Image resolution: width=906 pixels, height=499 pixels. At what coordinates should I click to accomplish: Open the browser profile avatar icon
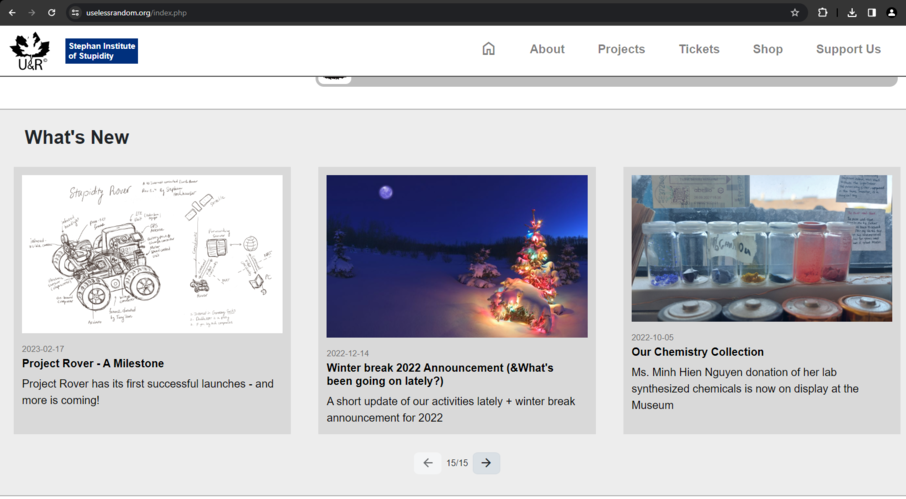coord(891,13)
